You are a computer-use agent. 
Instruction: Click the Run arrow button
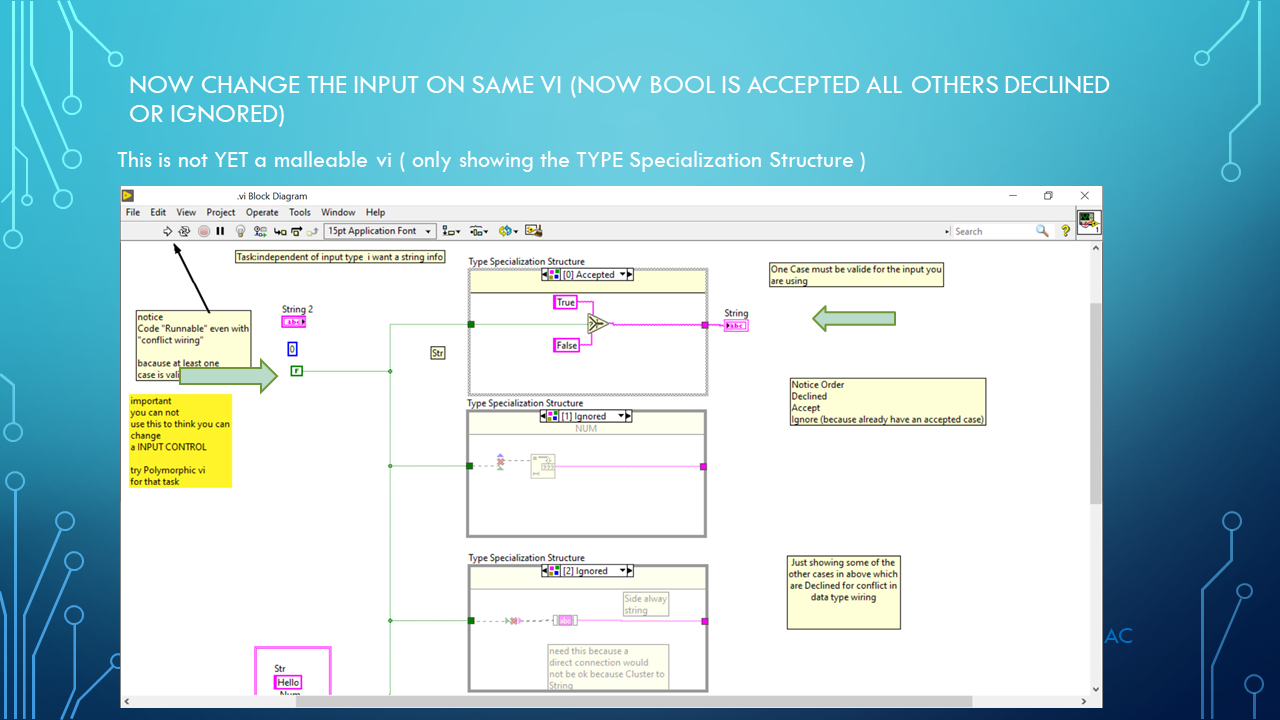click(x=168, y=231)
